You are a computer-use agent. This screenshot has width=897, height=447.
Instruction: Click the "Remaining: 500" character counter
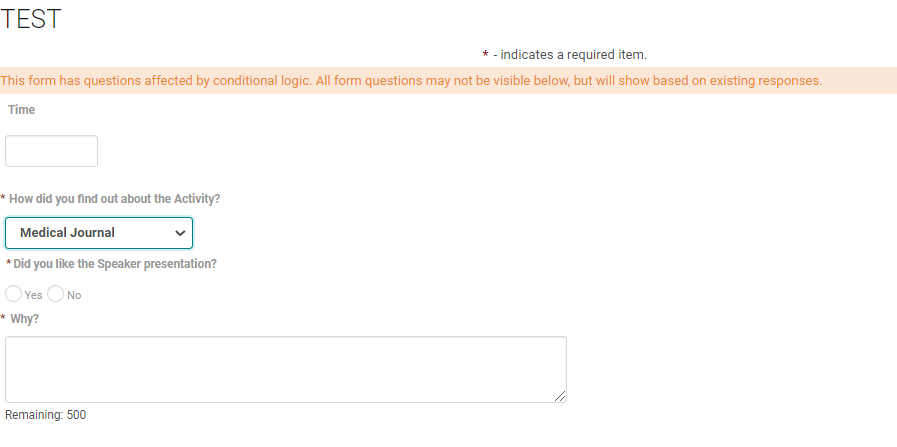coord(45,415)
